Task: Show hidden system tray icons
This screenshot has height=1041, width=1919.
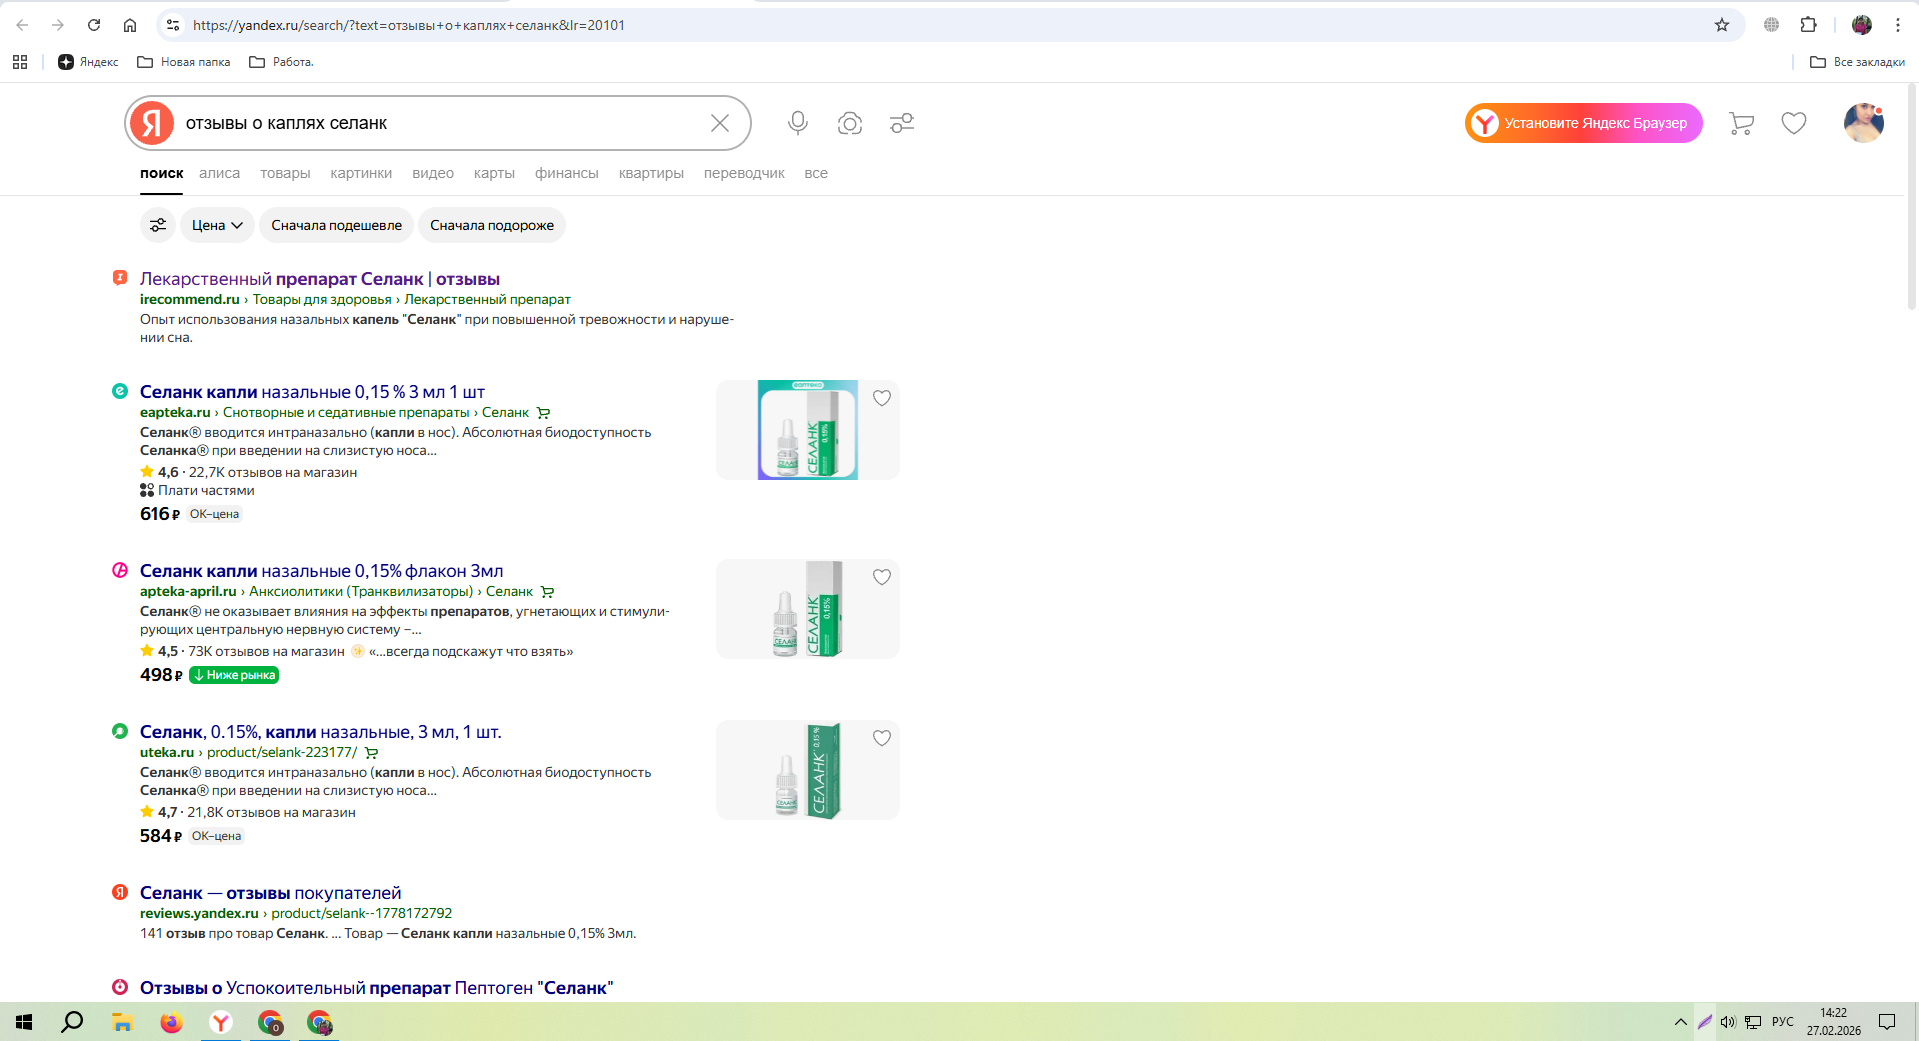Action: click(x=1680, y=1022)
